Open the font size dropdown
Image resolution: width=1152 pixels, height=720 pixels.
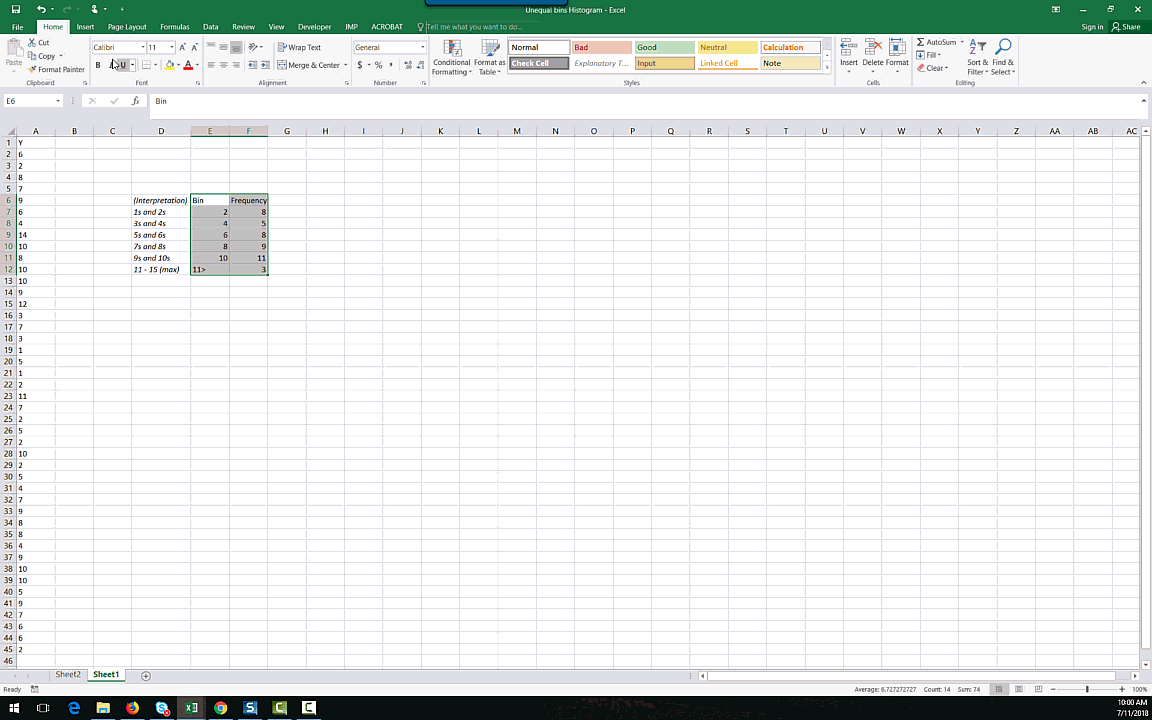(x=171, y=47)
